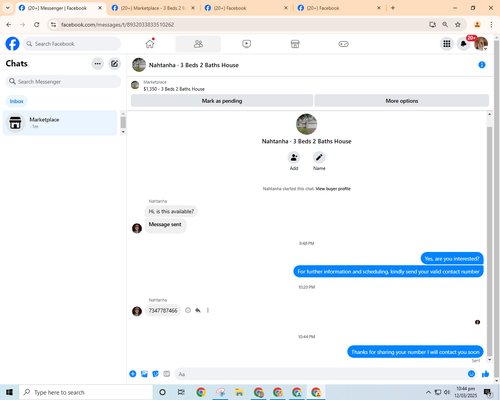This screenshot has height=400, width=500.
Task: Open the account profile picture menu
Action: point(481,44)
